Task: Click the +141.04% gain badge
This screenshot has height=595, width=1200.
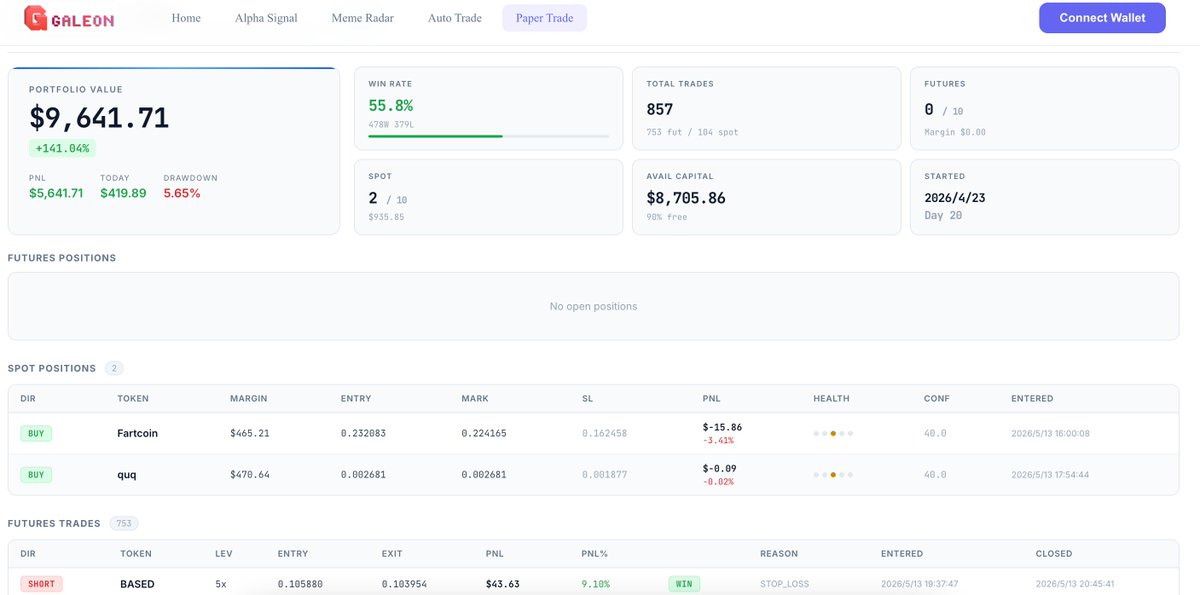Action: [61, 148]
